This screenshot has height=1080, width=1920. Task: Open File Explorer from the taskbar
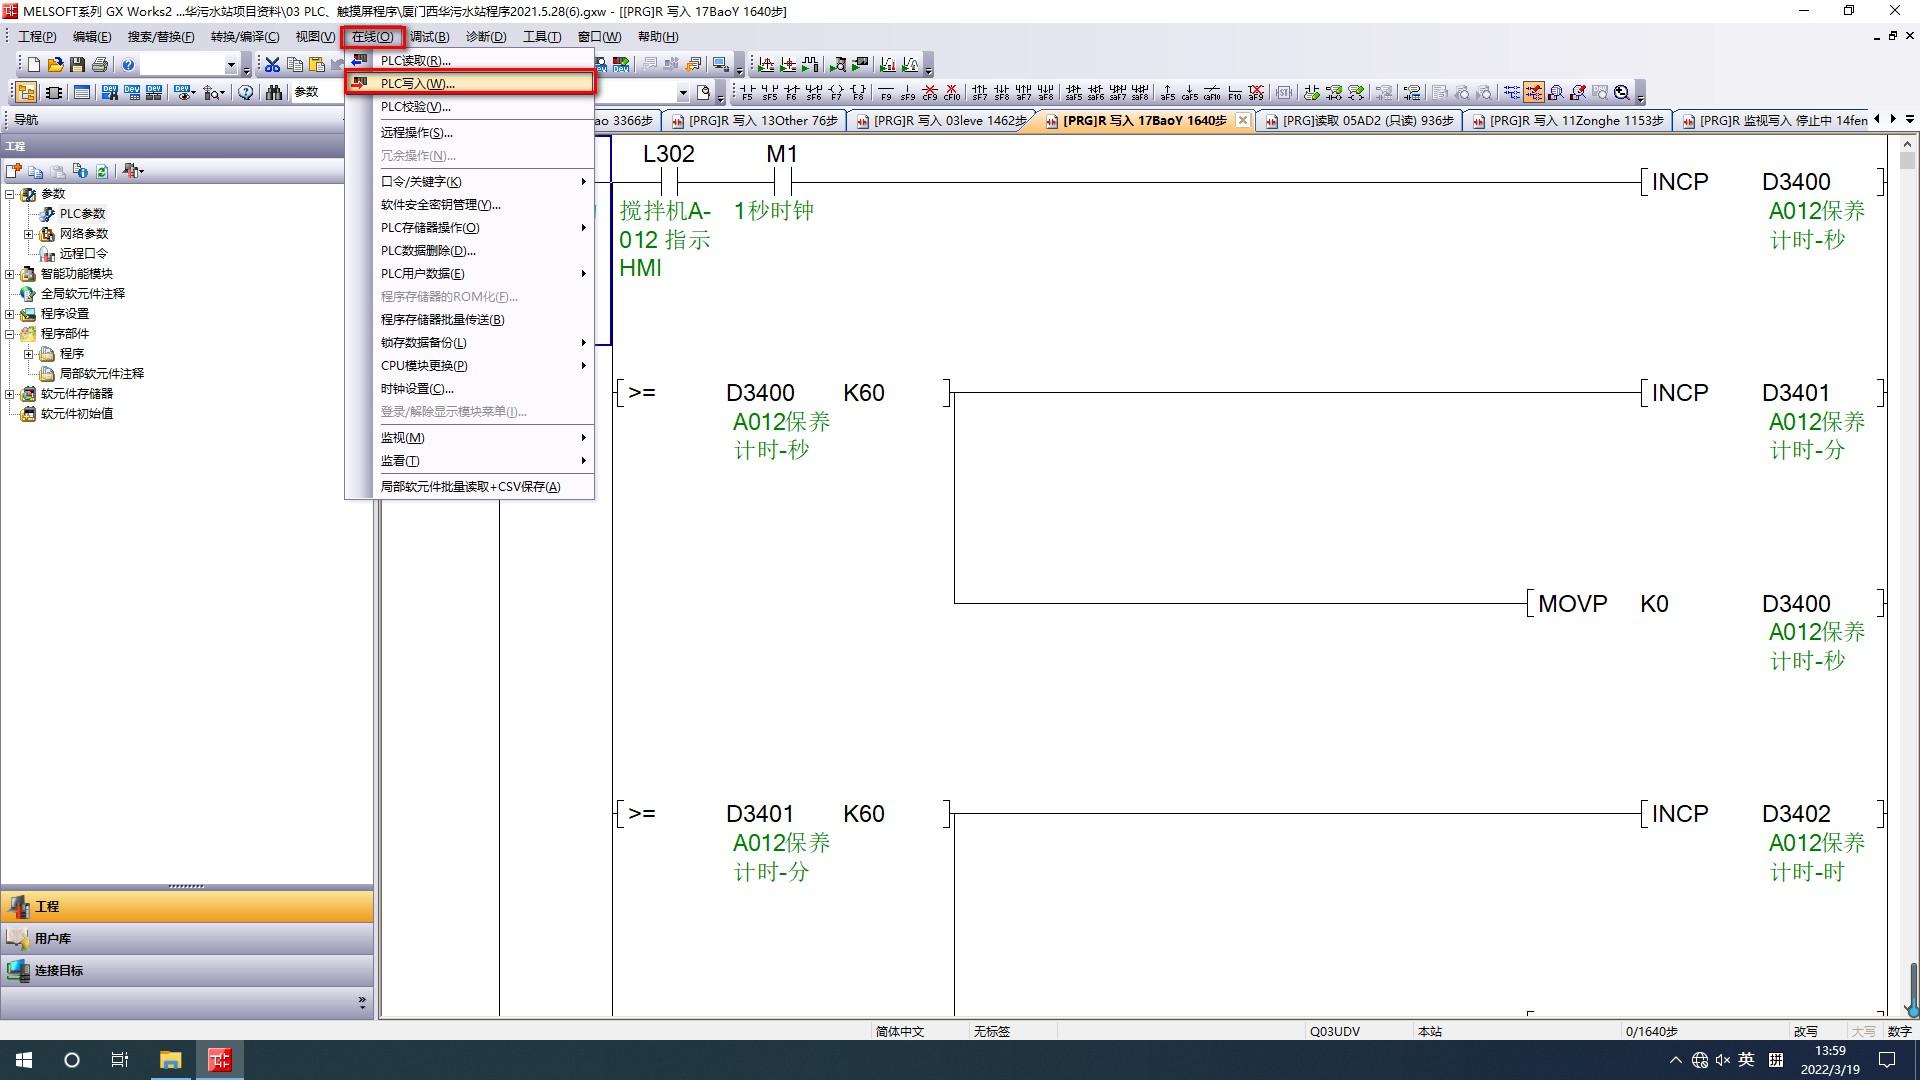(170, 1060)
